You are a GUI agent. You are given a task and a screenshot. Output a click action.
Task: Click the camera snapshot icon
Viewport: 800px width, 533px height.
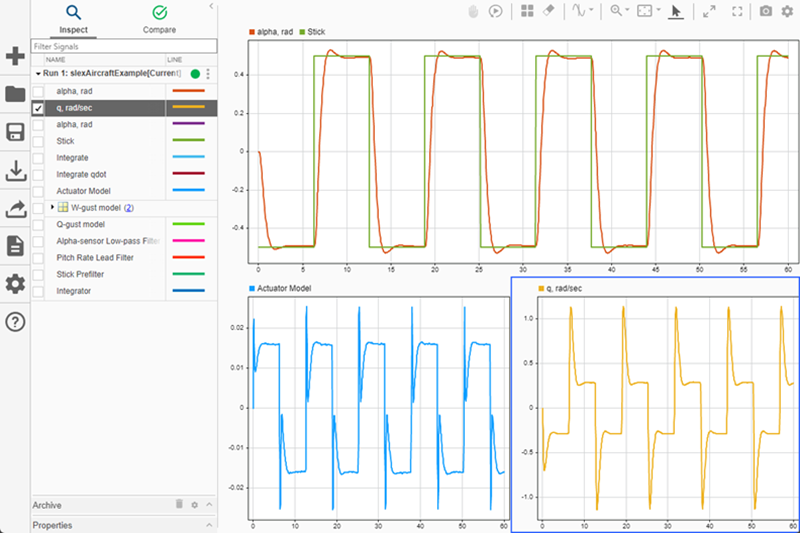point(766,11)
